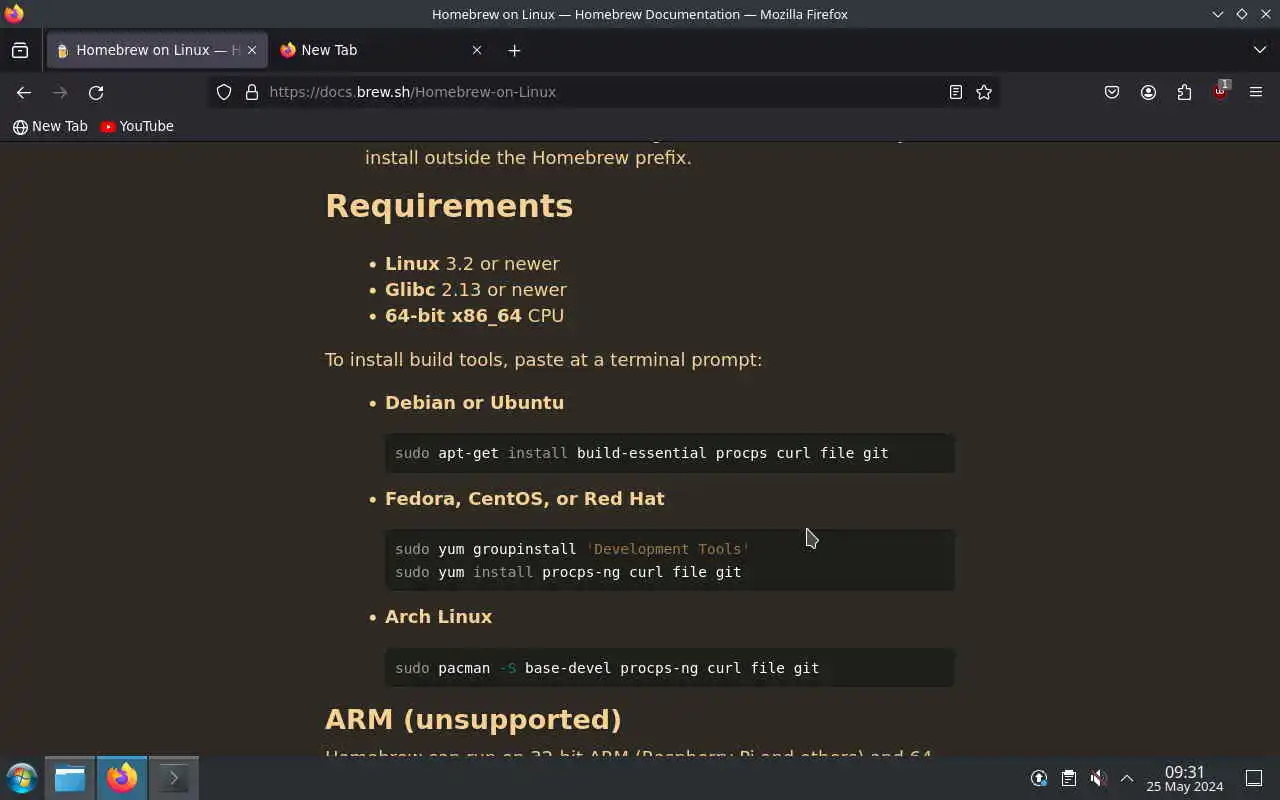The height and width of the screenshot is (800, 1280).
Task: Open terminal from taskbar
Action: pyautogui.click(x=173, y=778)
